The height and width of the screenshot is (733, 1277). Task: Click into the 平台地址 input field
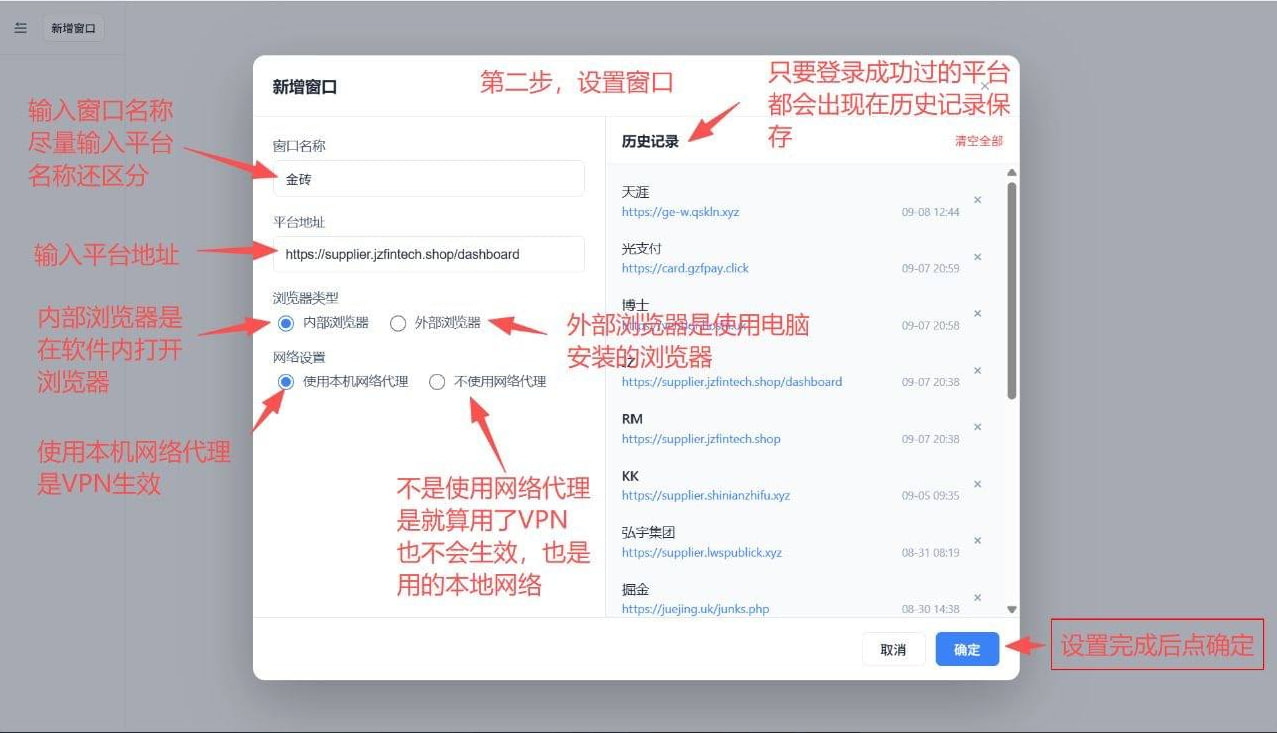pos(428,254)
